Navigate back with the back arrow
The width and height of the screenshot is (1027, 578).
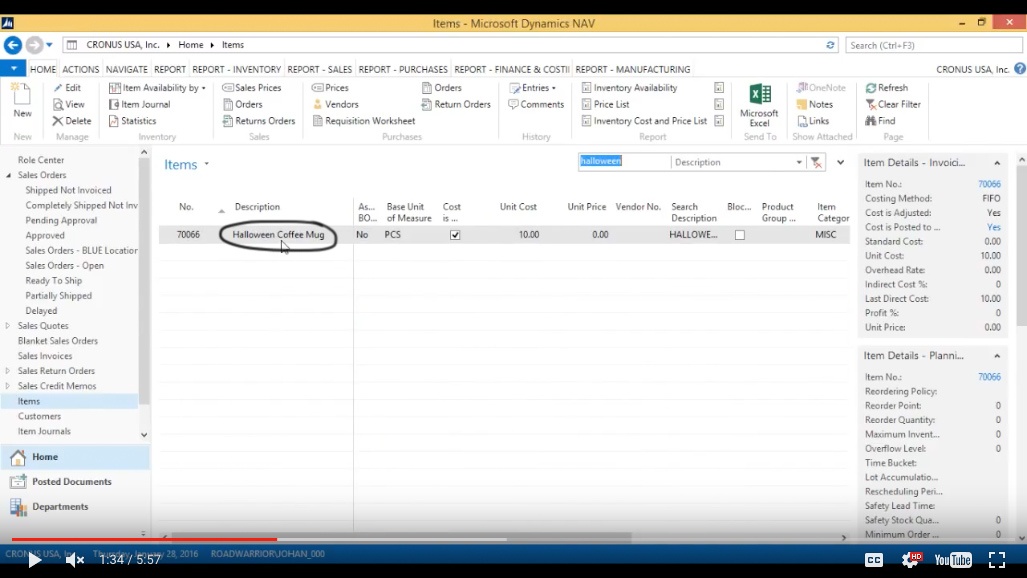tap(12, 45)
